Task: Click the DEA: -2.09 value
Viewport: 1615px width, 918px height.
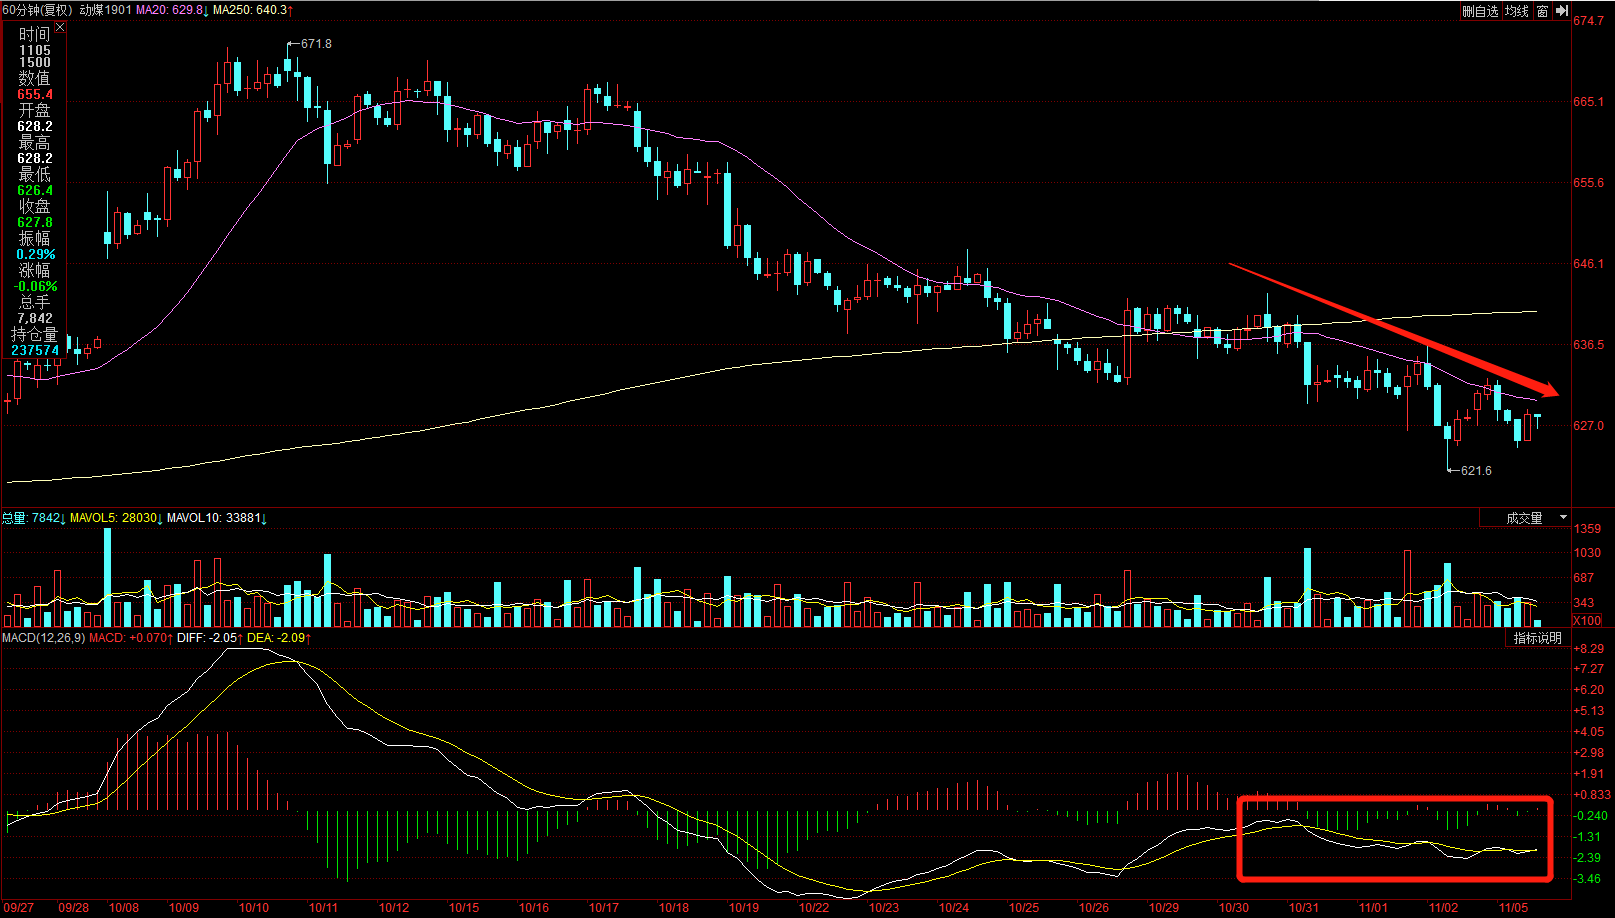Action: coord(279,638)
